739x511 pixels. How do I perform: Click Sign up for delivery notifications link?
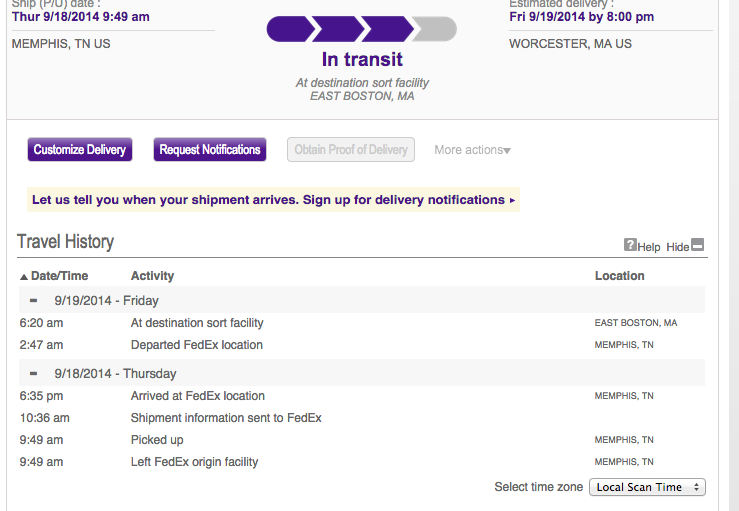[x=403, y=200]
